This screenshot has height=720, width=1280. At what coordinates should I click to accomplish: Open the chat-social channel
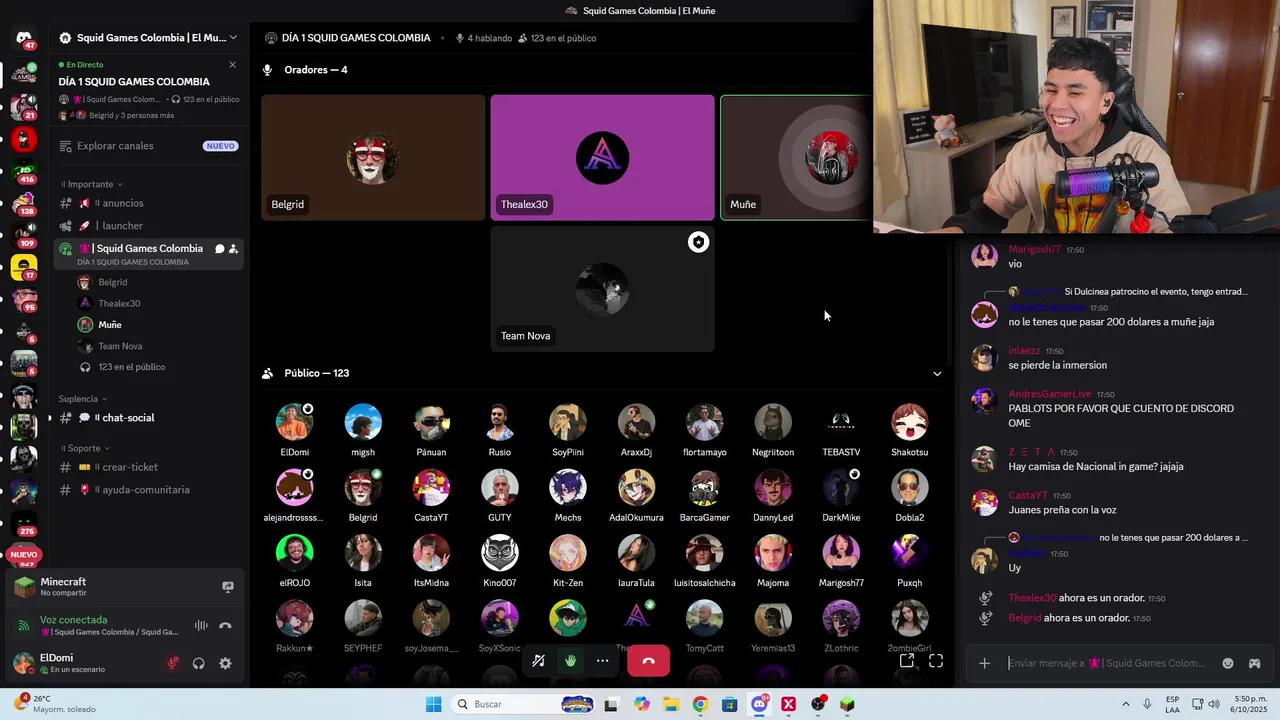[148, 418]
